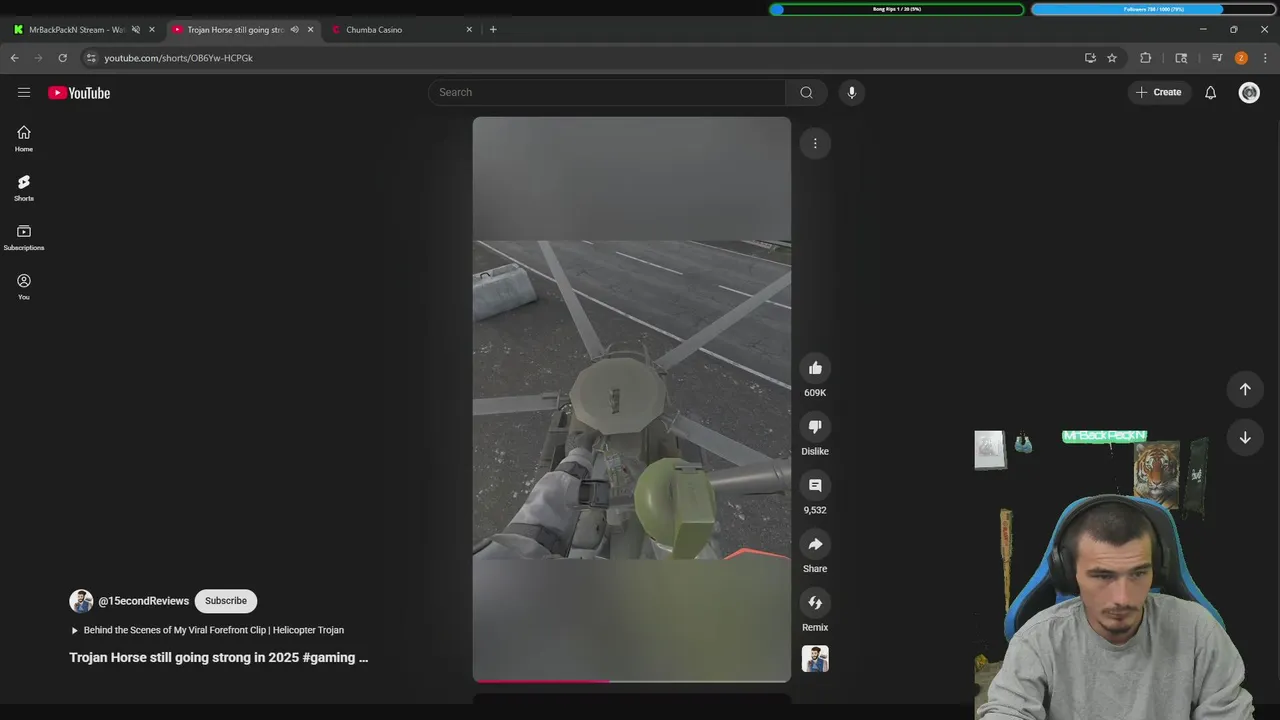Open a new browser tab
1280x720 pixels.
tap(493, 29)
